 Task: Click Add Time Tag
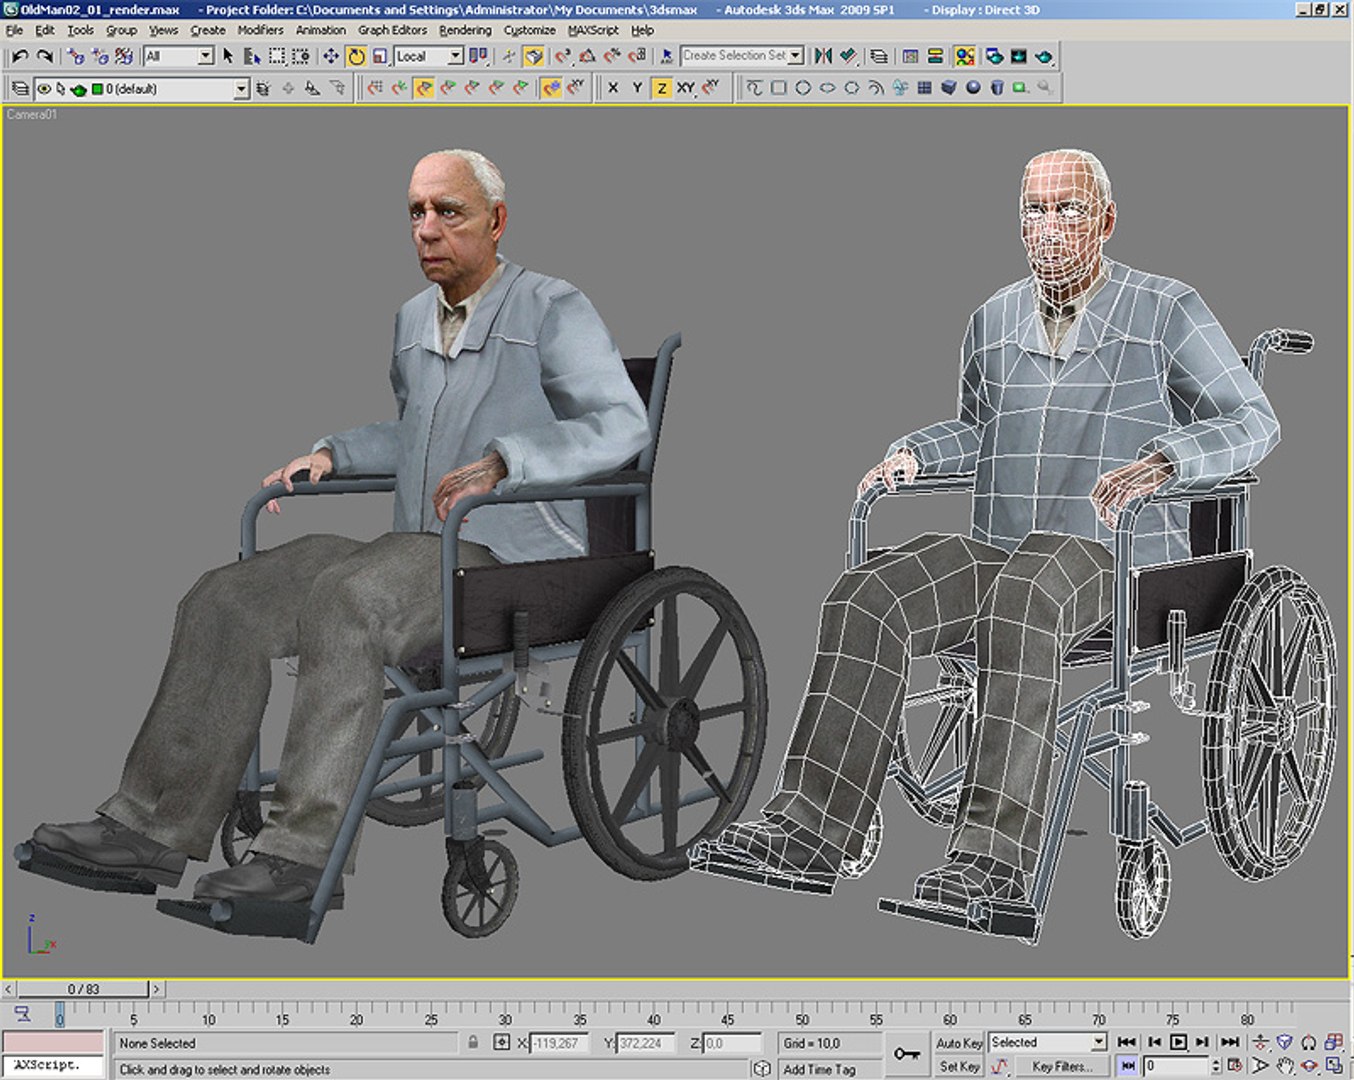pos(819,1069)
